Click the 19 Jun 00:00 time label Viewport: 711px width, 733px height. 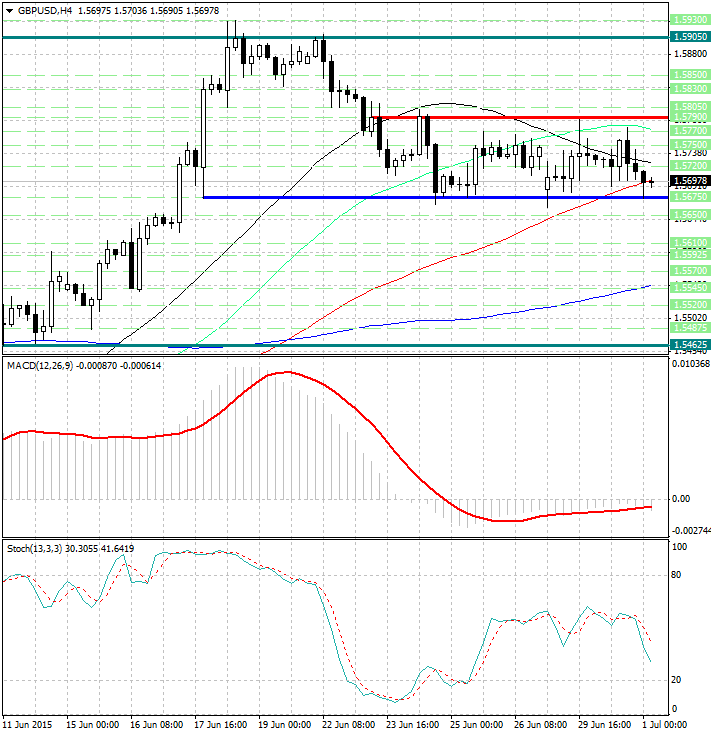(x=284, y=725)
